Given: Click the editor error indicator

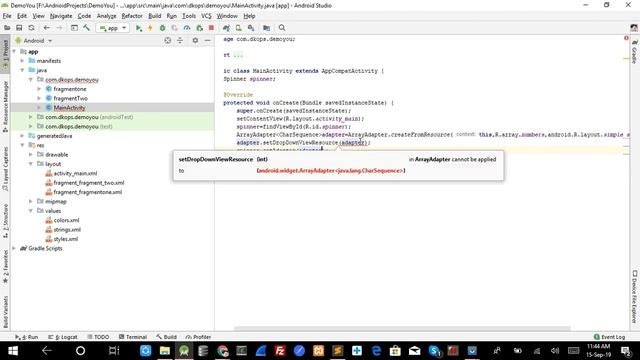Looking at the screenshot, I should 626,38.
